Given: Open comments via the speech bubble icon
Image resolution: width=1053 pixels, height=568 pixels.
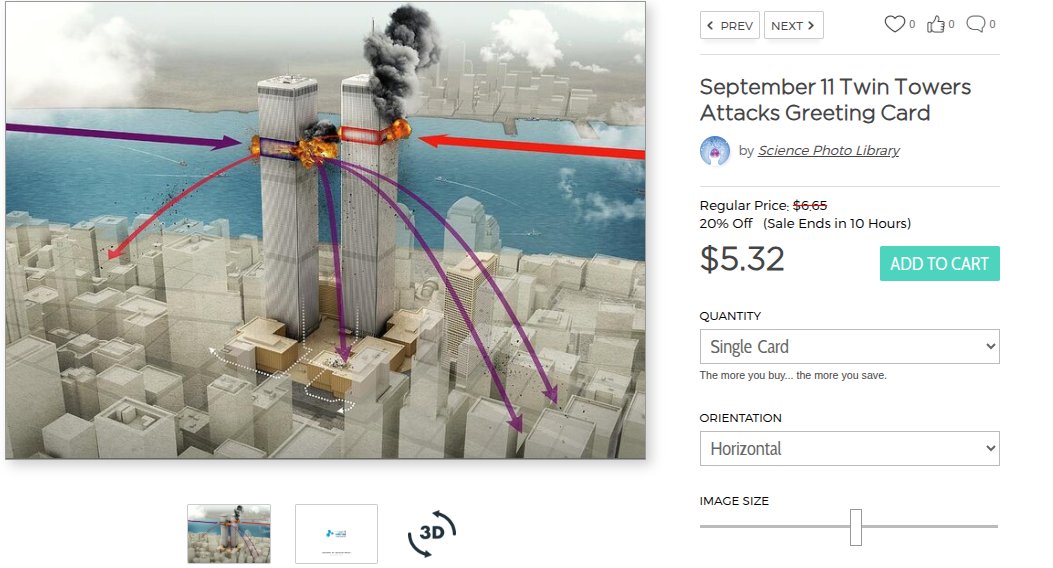Looking at the screenshot, I should click(x=976, y=24).
